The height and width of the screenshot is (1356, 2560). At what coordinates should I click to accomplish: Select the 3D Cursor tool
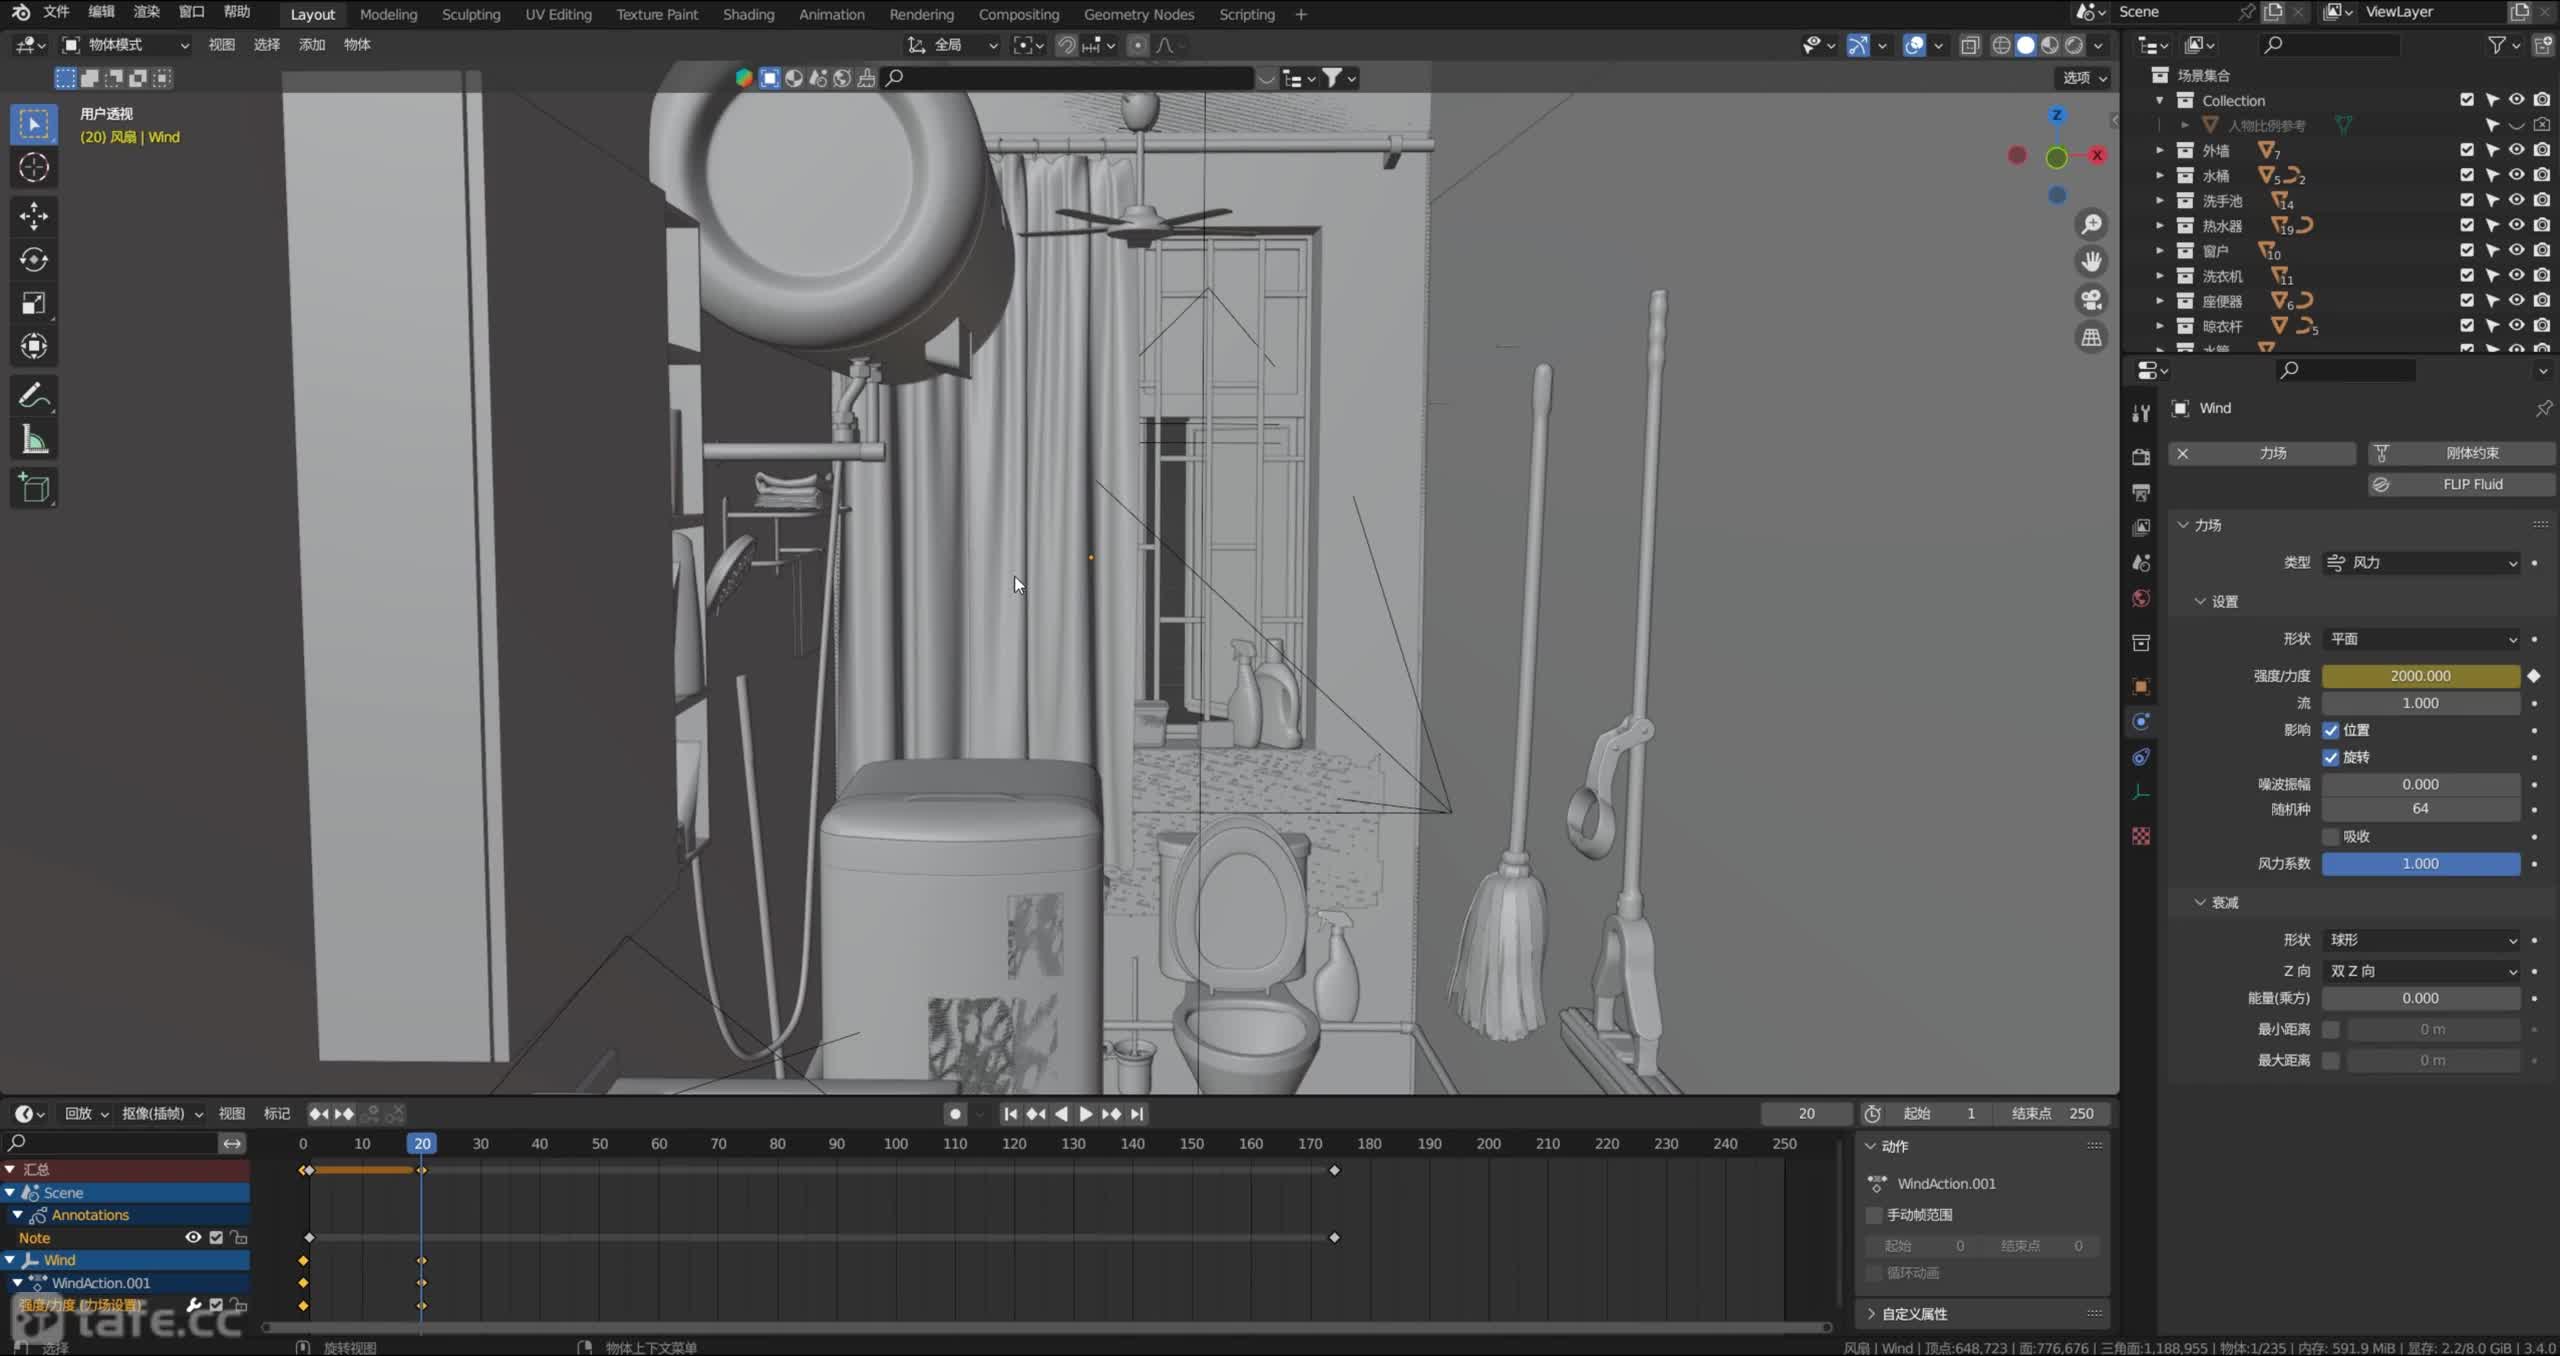tap(34, 168)
